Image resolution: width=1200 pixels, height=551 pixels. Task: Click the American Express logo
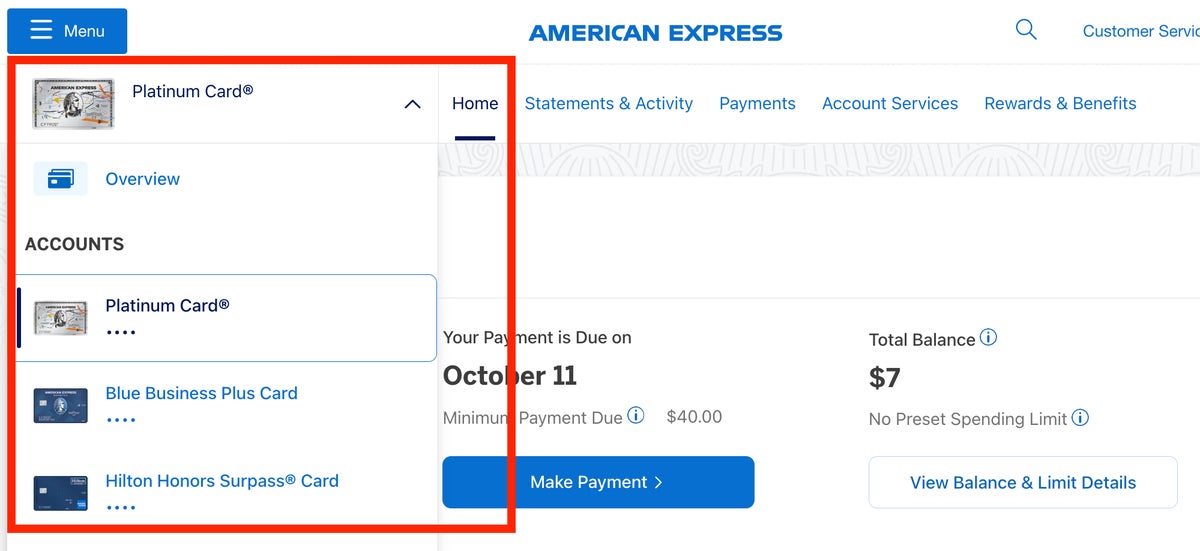pyautogui.click(x=655, y=33)
